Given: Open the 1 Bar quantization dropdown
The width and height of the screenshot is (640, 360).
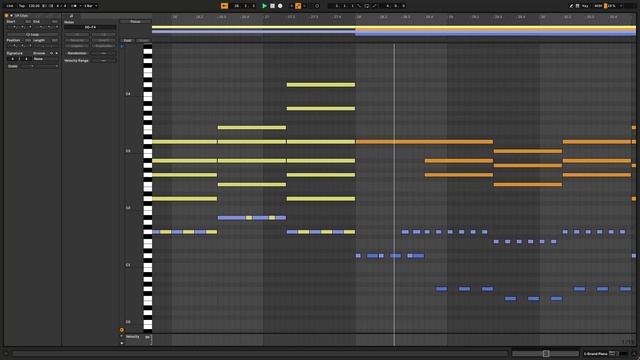Looking at the screenshot, I should (x=90, y=6).
